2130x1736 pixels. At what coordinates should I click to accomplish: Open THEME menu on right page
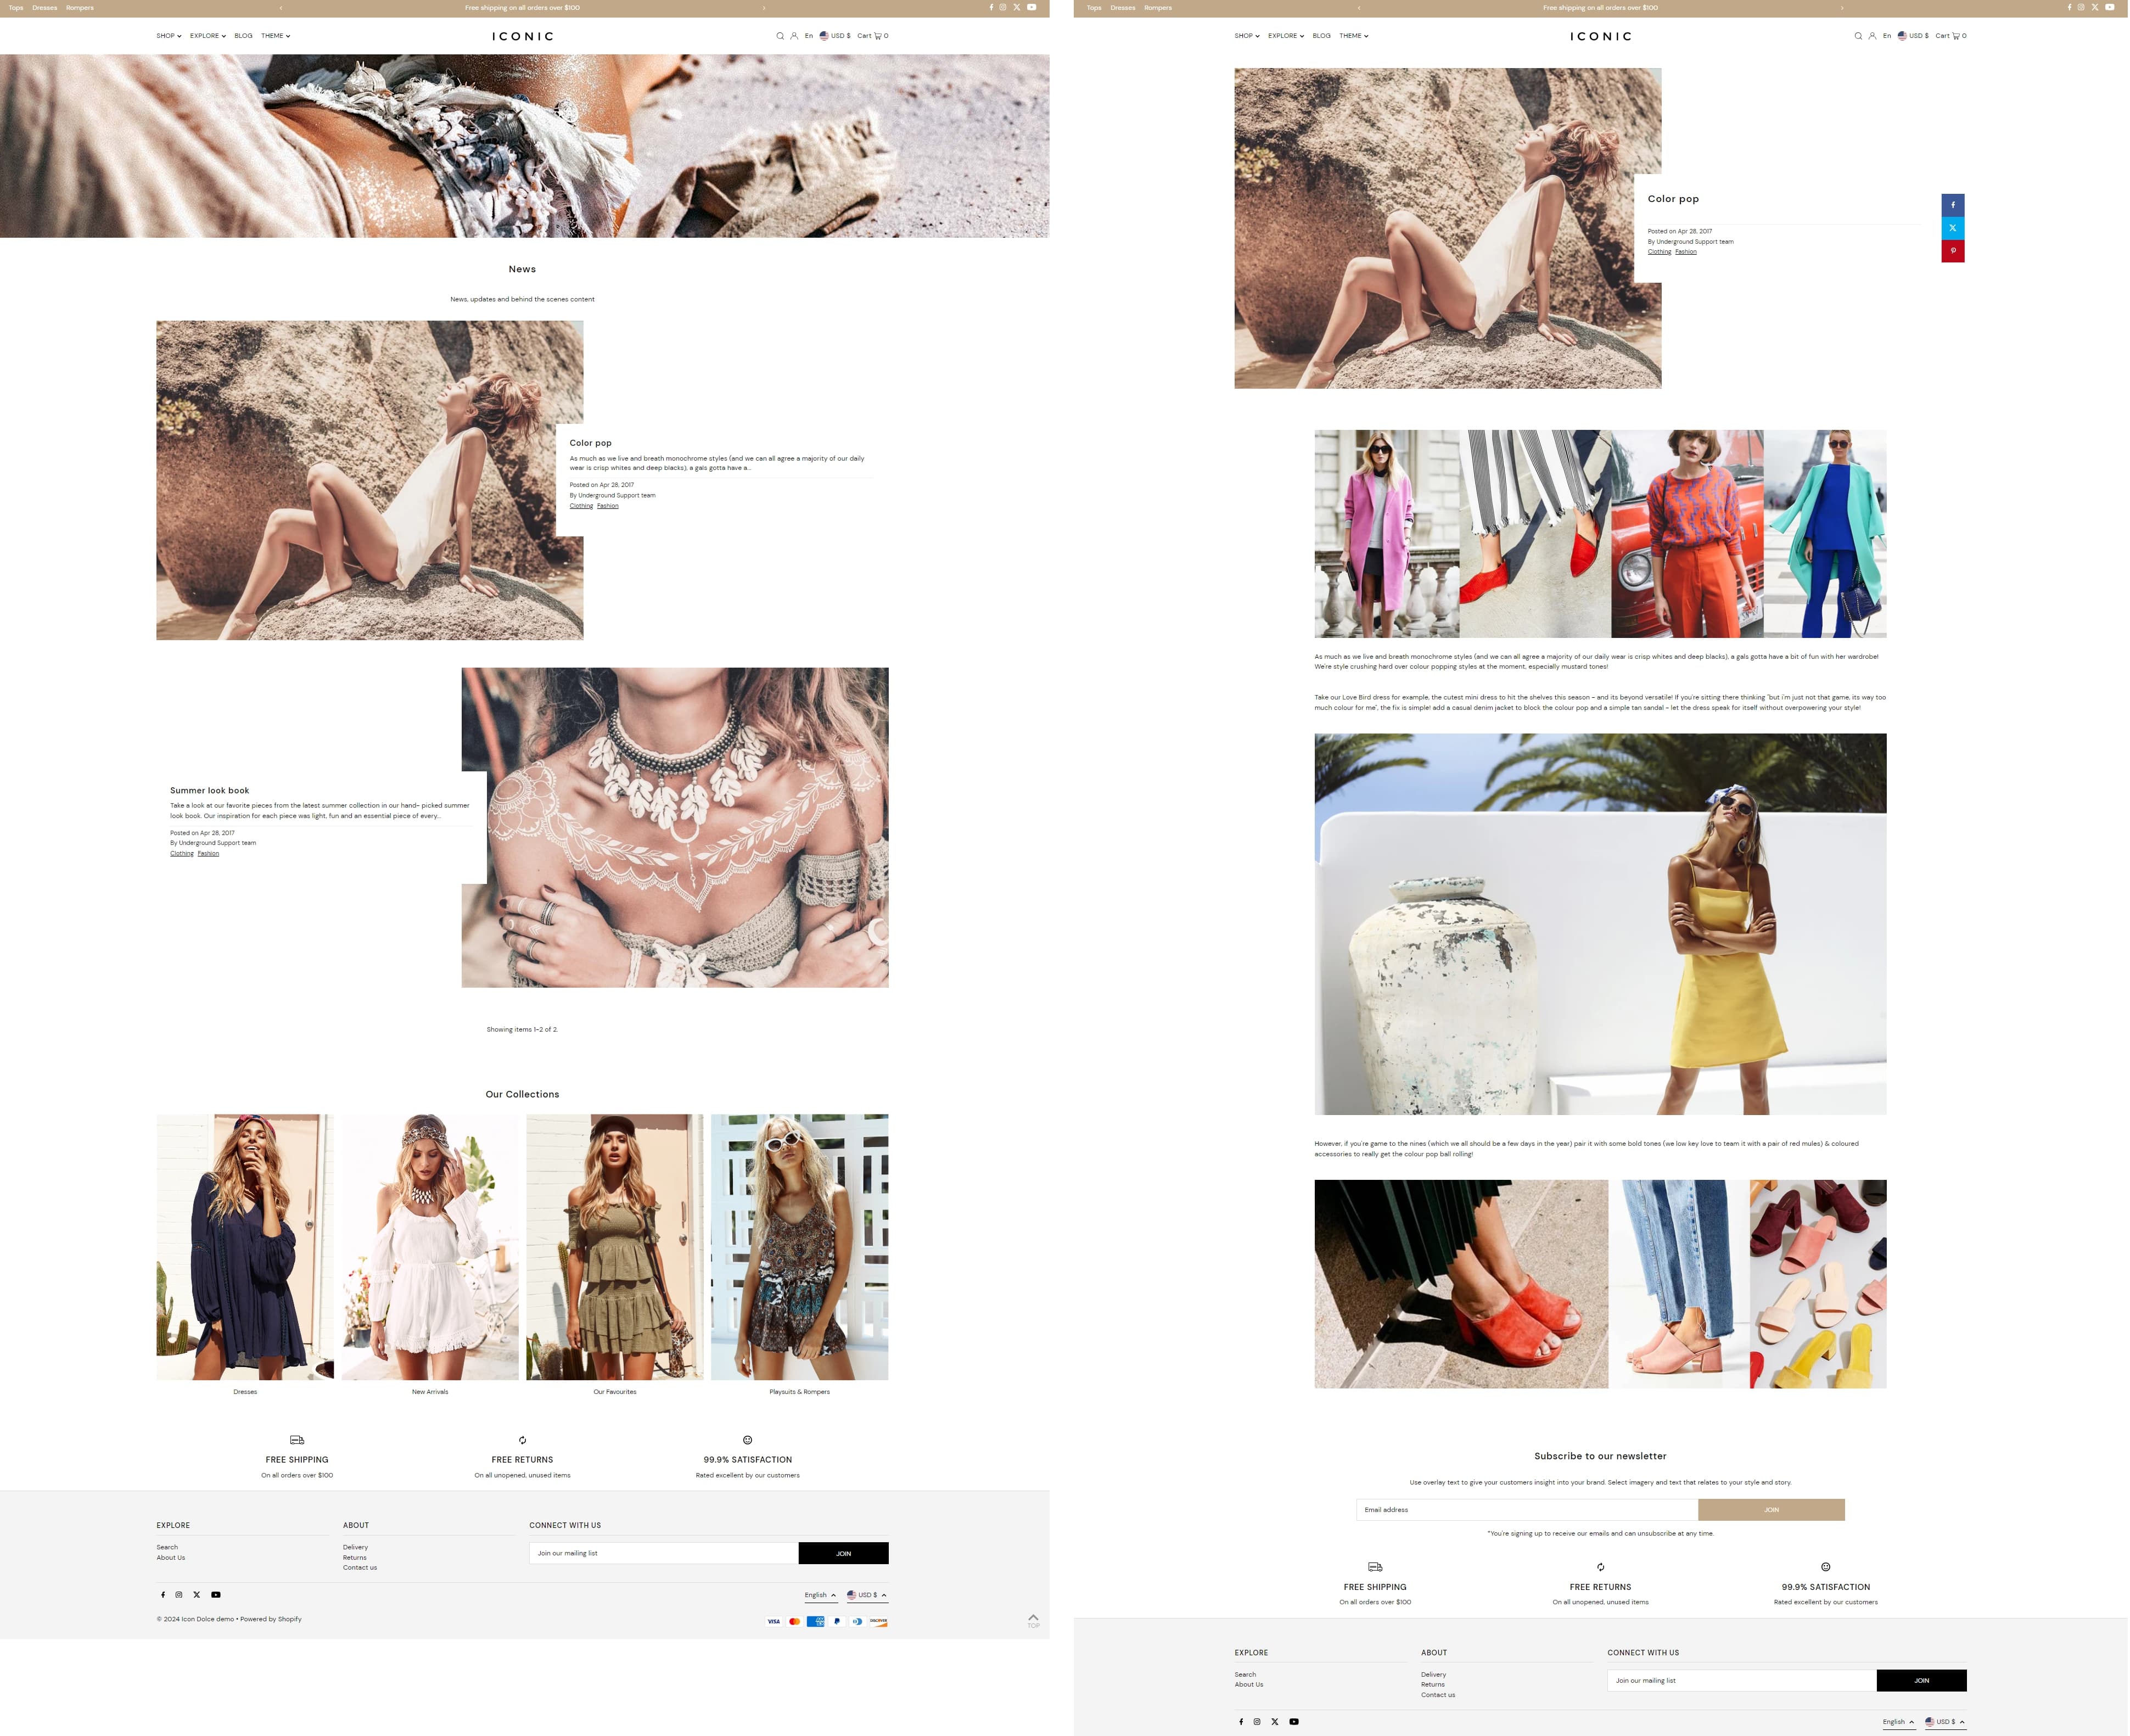tap(1354, 36)
